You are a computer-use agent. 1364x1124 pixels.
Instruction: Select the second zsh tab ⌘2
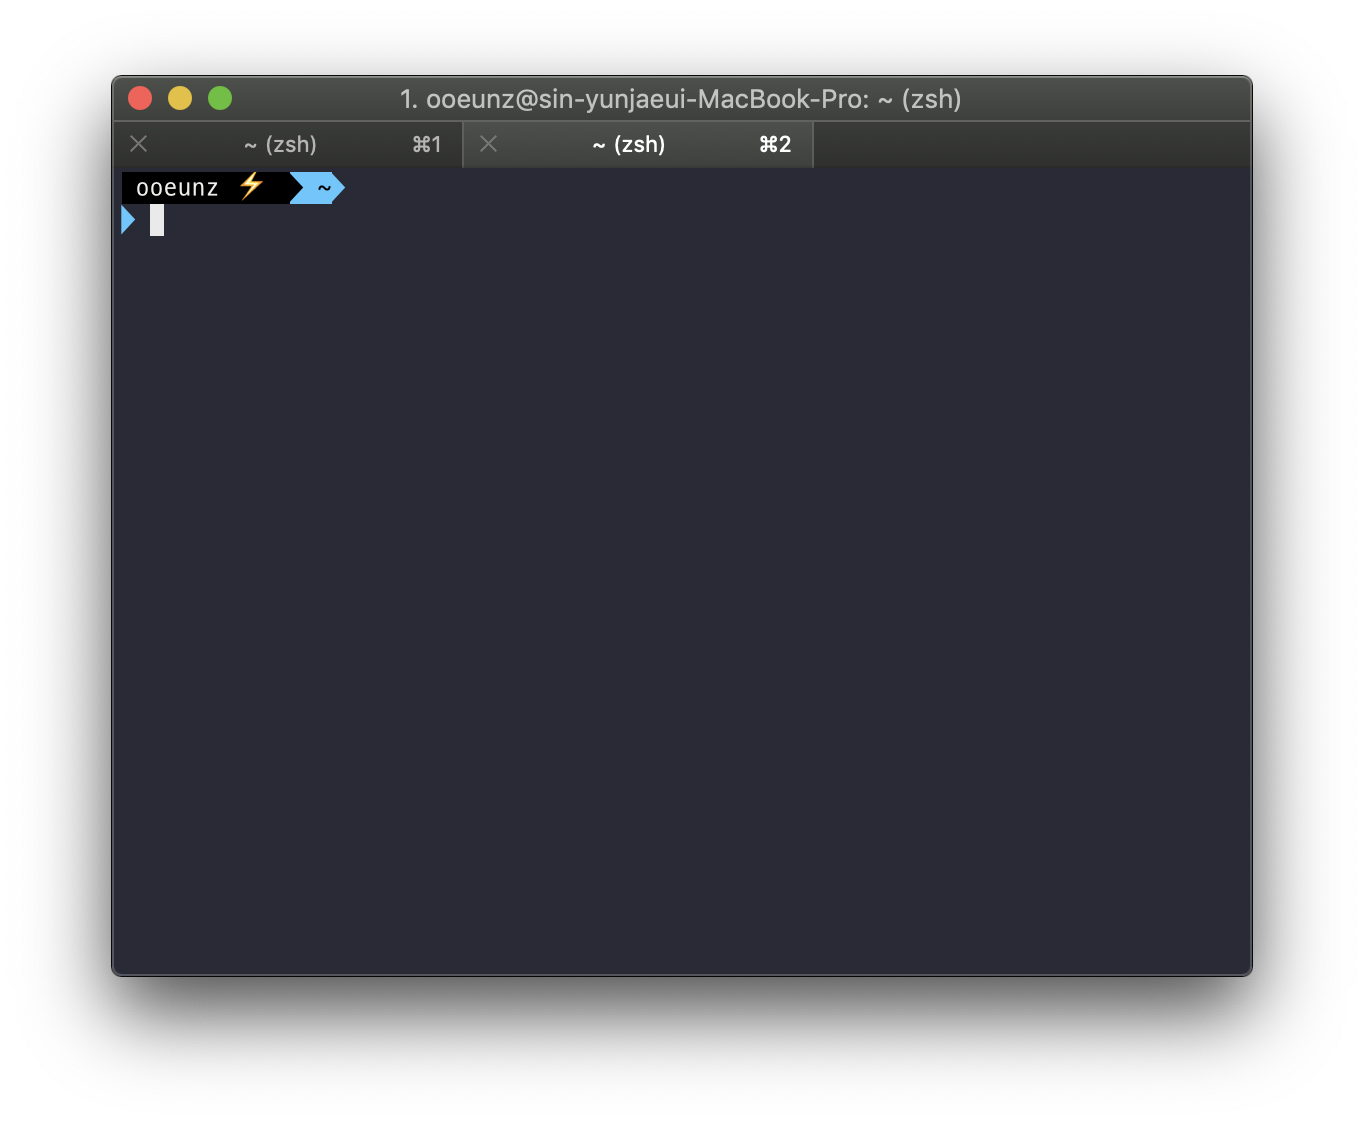[x=638, y=145]
